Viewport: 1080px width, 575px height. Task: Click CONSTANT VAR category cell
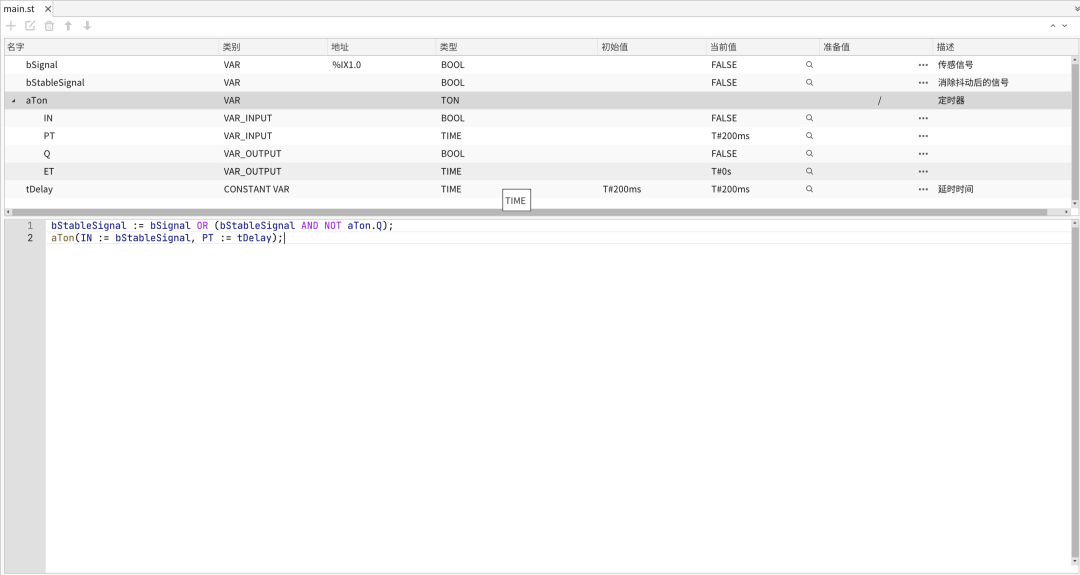256,189
